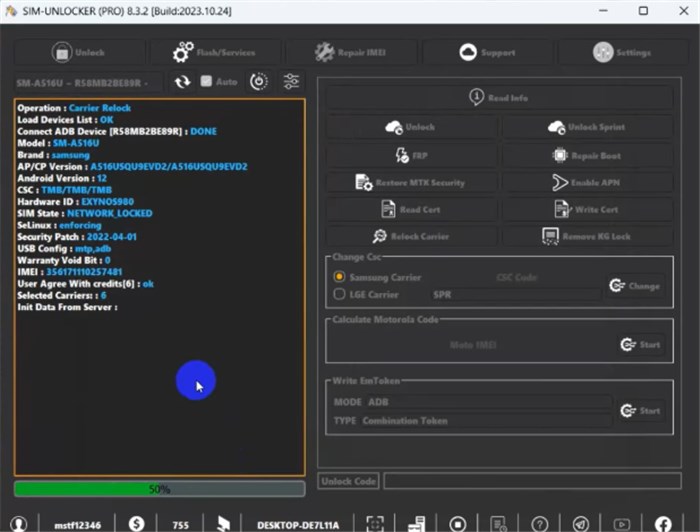
Task: Select the LGE Carrier radio button
Action: point(340,294)
